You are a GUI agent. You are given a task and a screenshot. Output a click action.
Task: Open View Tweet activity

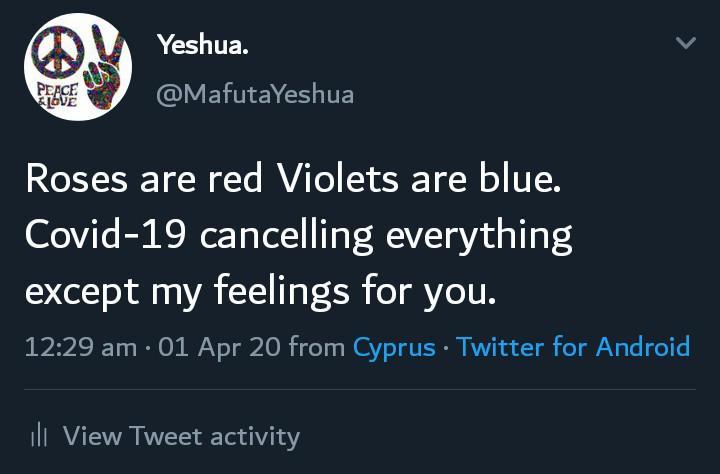[180, 436]
